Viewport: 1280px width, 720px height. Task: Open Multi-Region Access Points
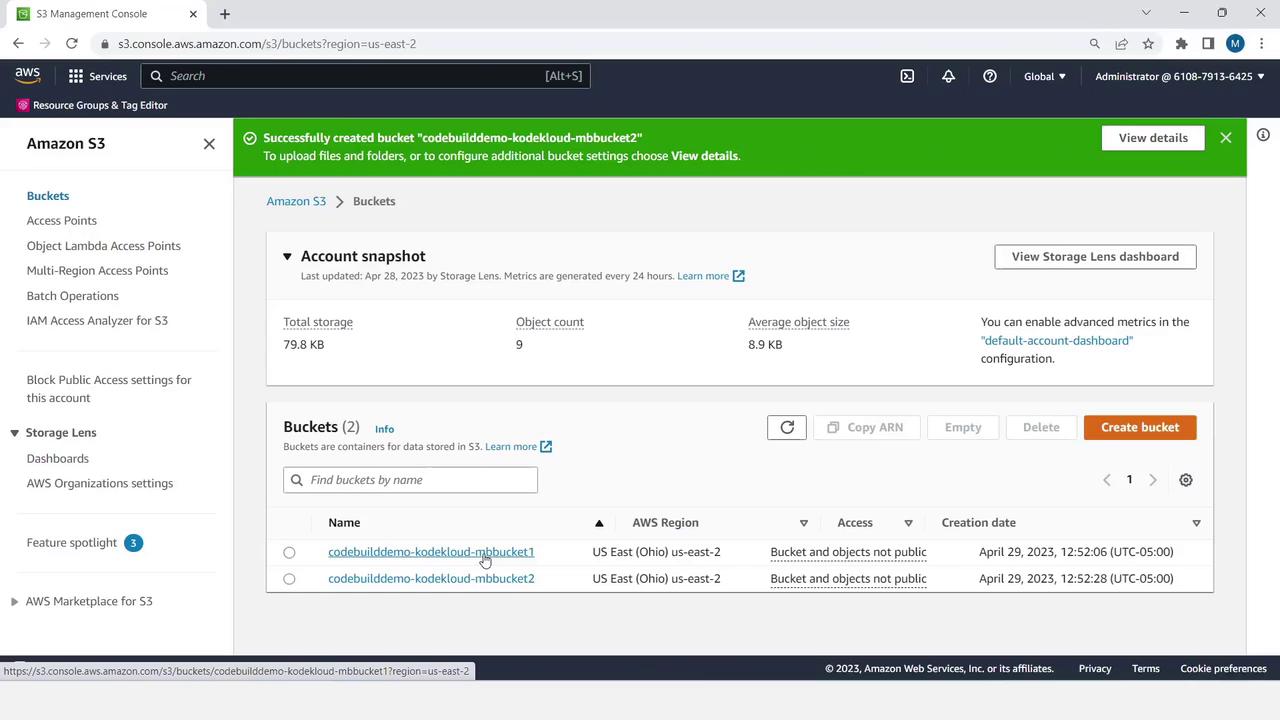(98, 271)
